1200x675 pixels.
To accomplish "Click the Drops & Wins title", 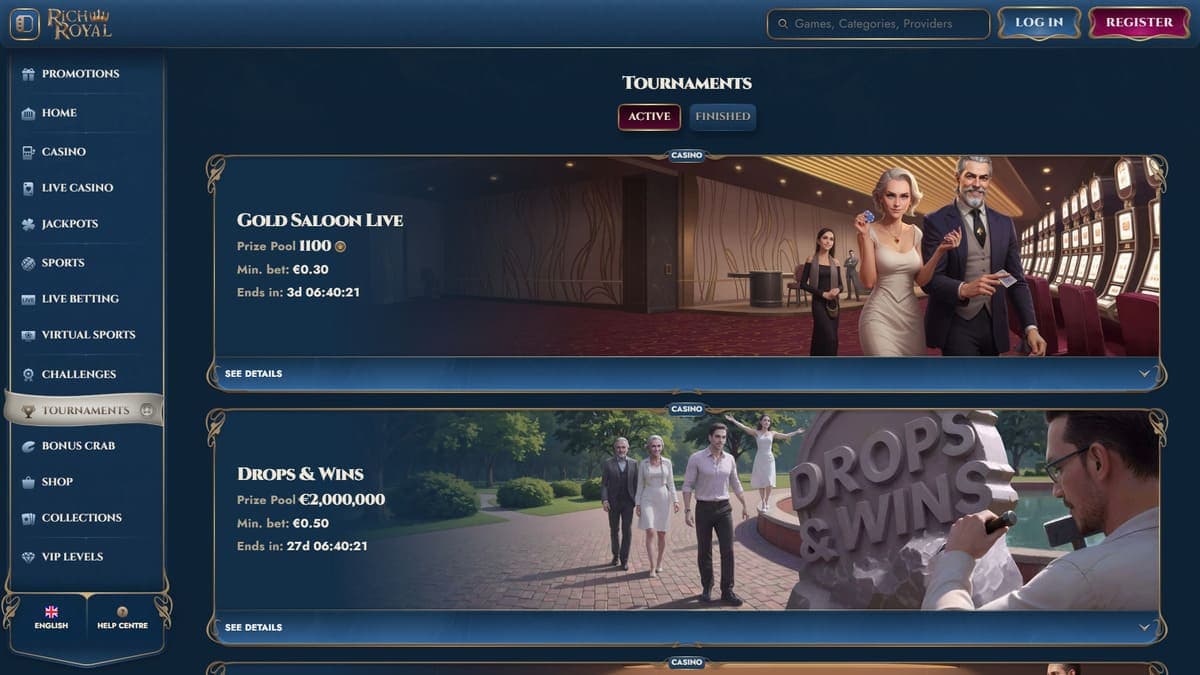I will pos(300,474).
